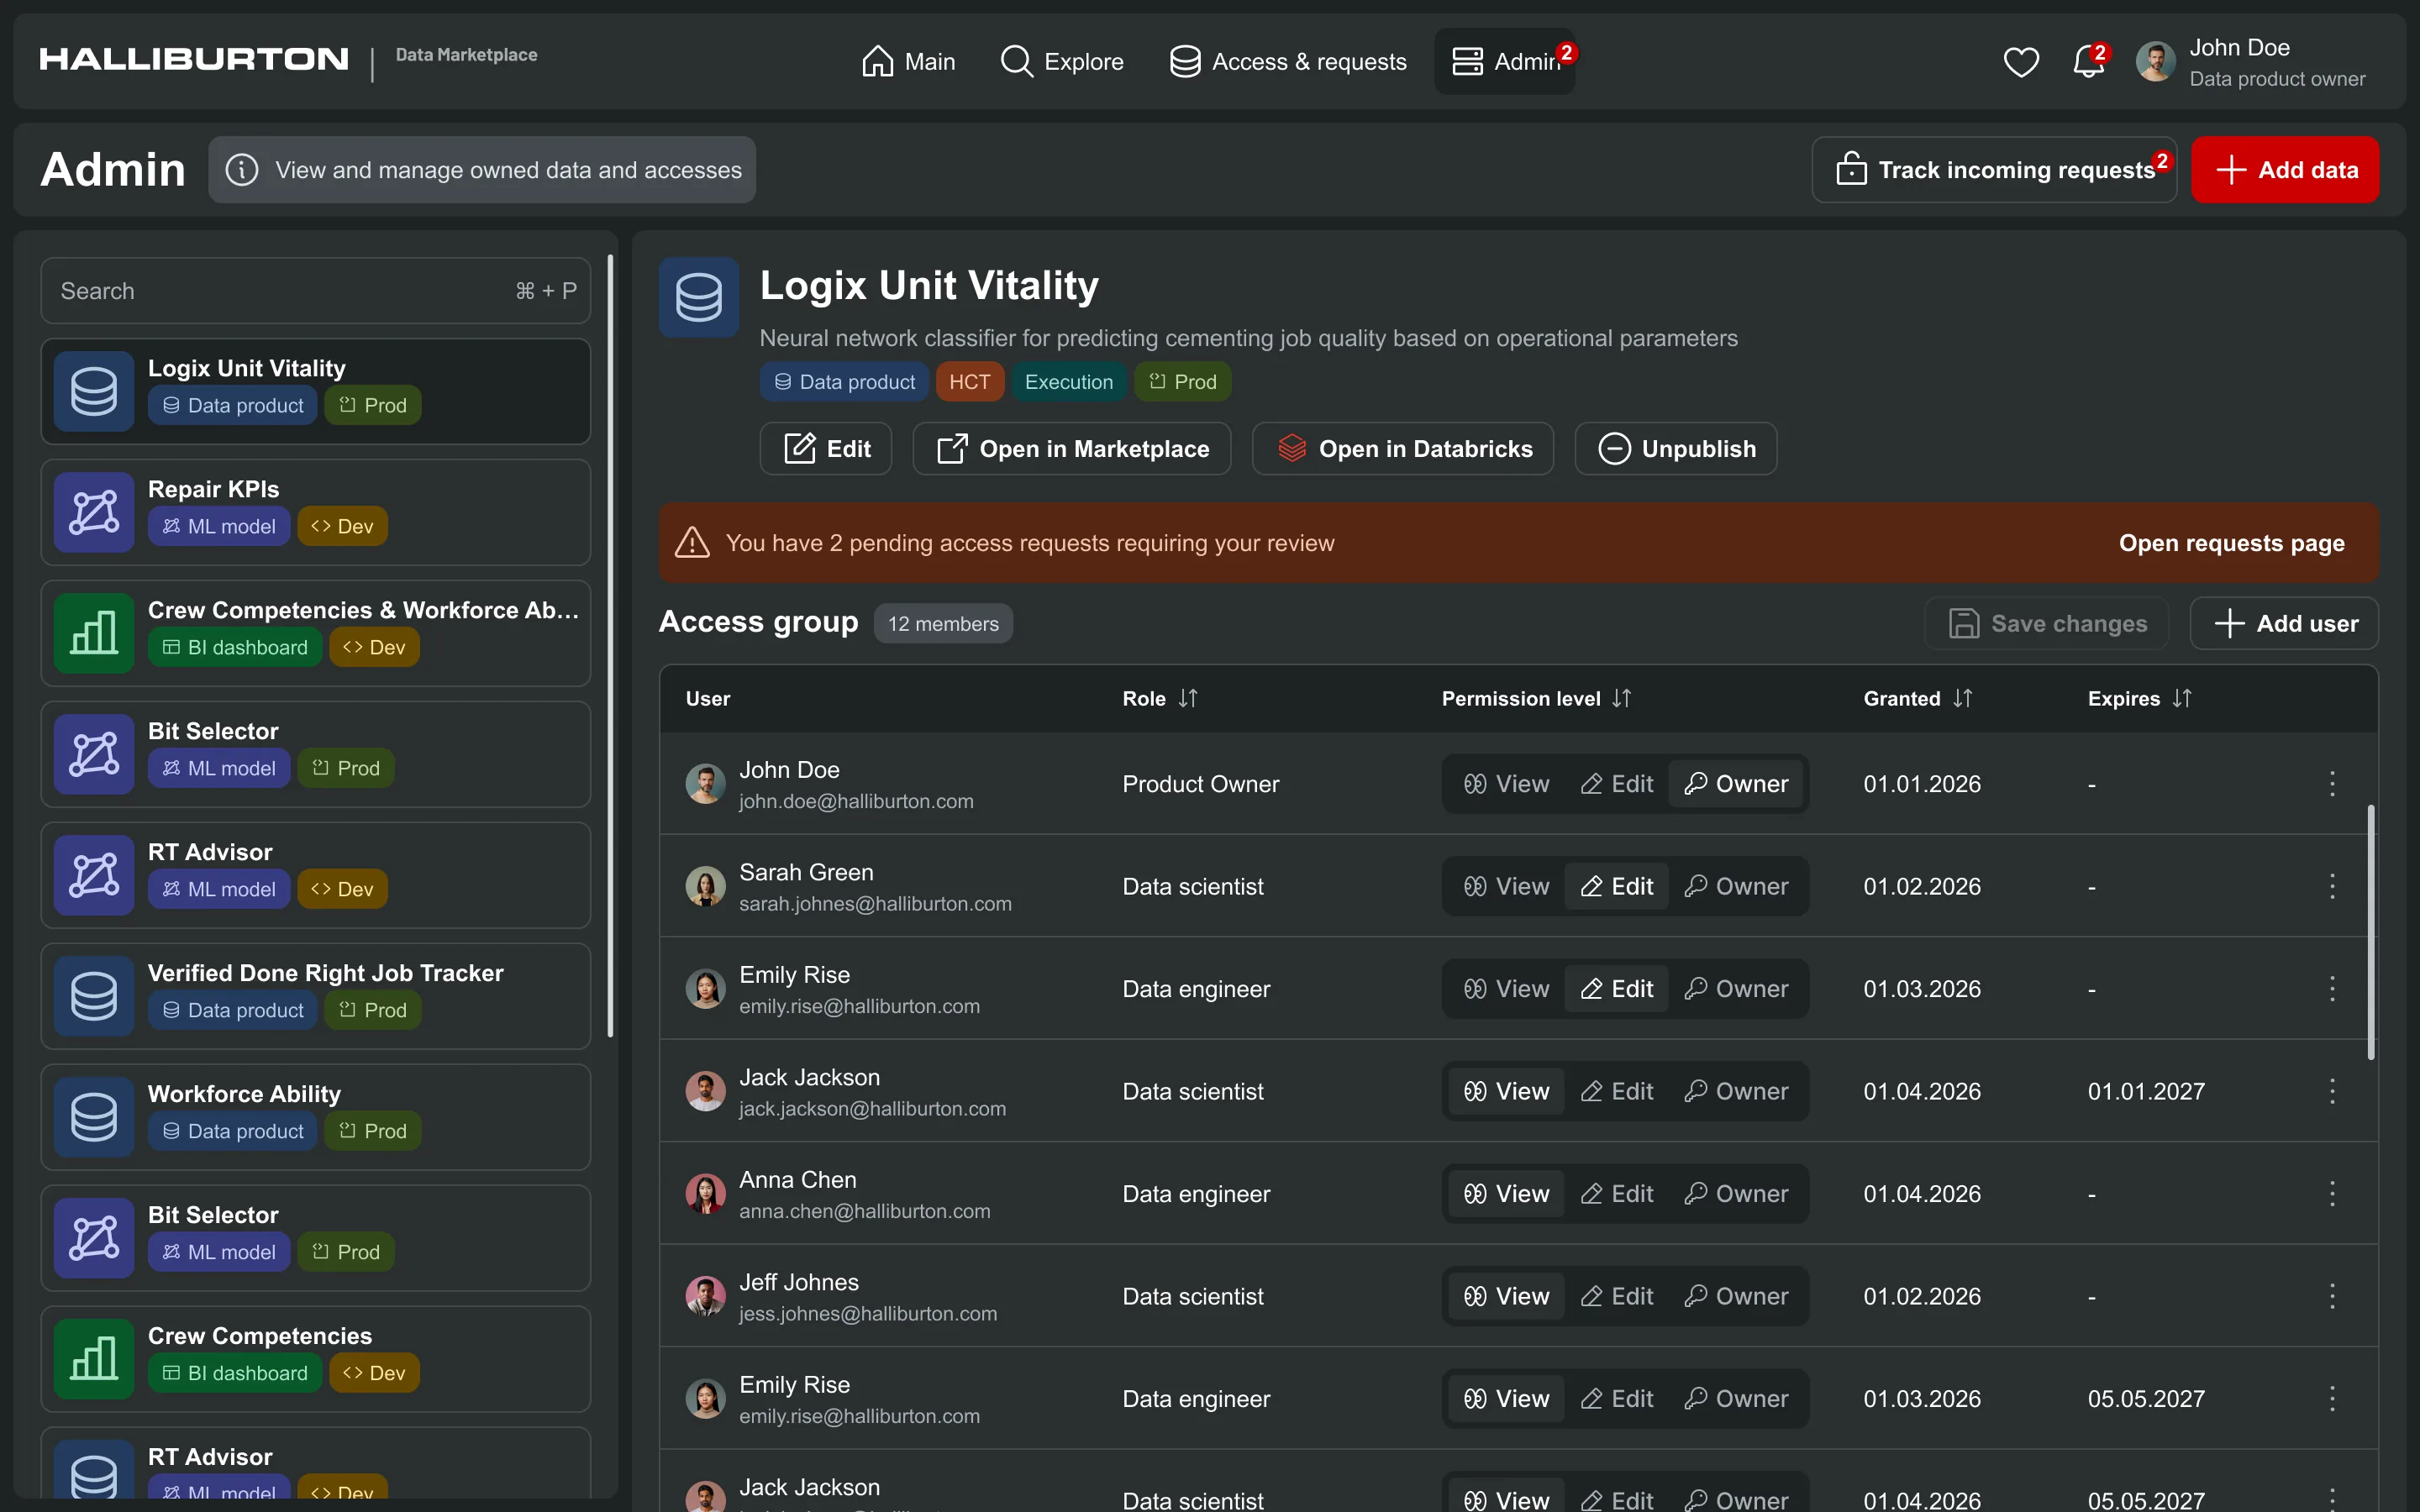The image size is (2420, 1512).
Task: Set Jeff Johnes's permission to Edit
Action: point(1617,1296)
